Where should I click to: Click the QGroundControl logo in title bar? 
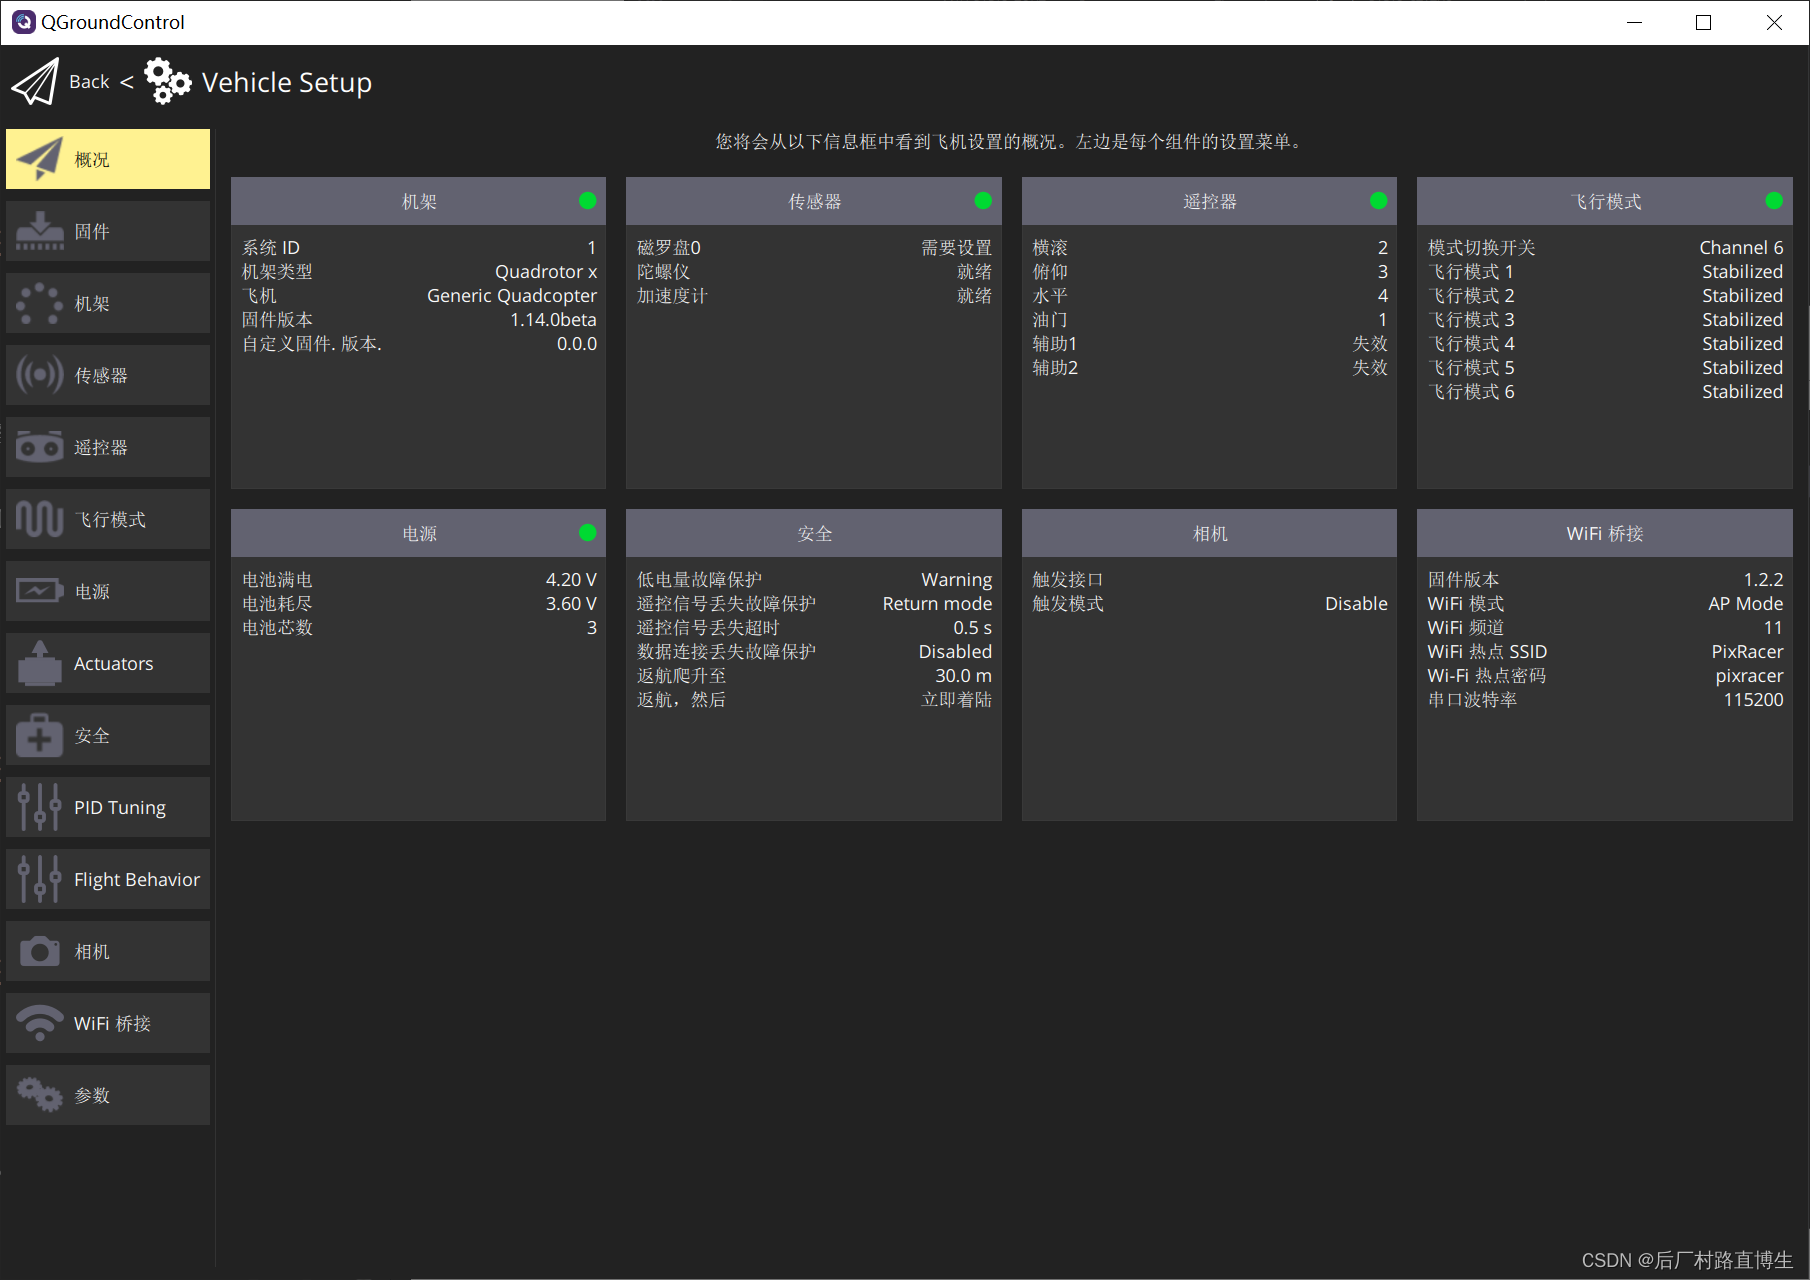[x=23, y=22]
